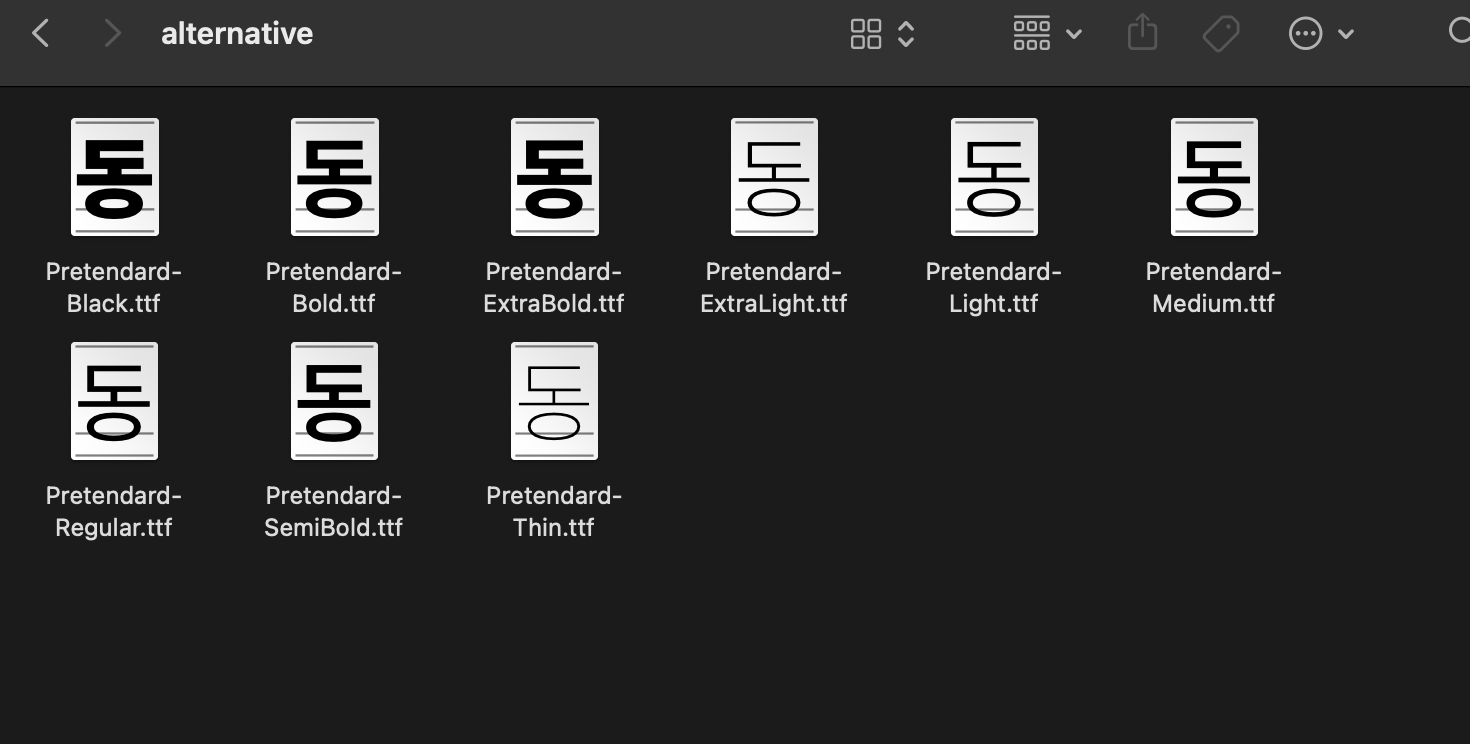Screen dimensions: 1470x744
Task: Click the Pretendard-ExtraBold.ttf file name
Action: coord(554,288)
